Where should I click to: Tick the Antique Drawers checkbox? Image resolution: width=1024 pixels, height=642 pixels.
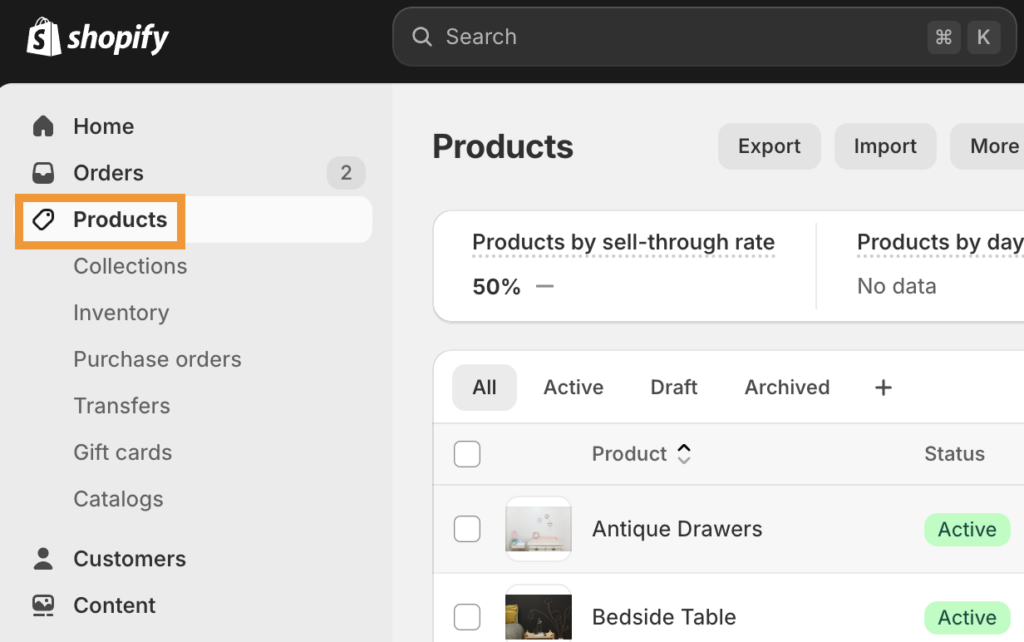click(x=467, y=529)
